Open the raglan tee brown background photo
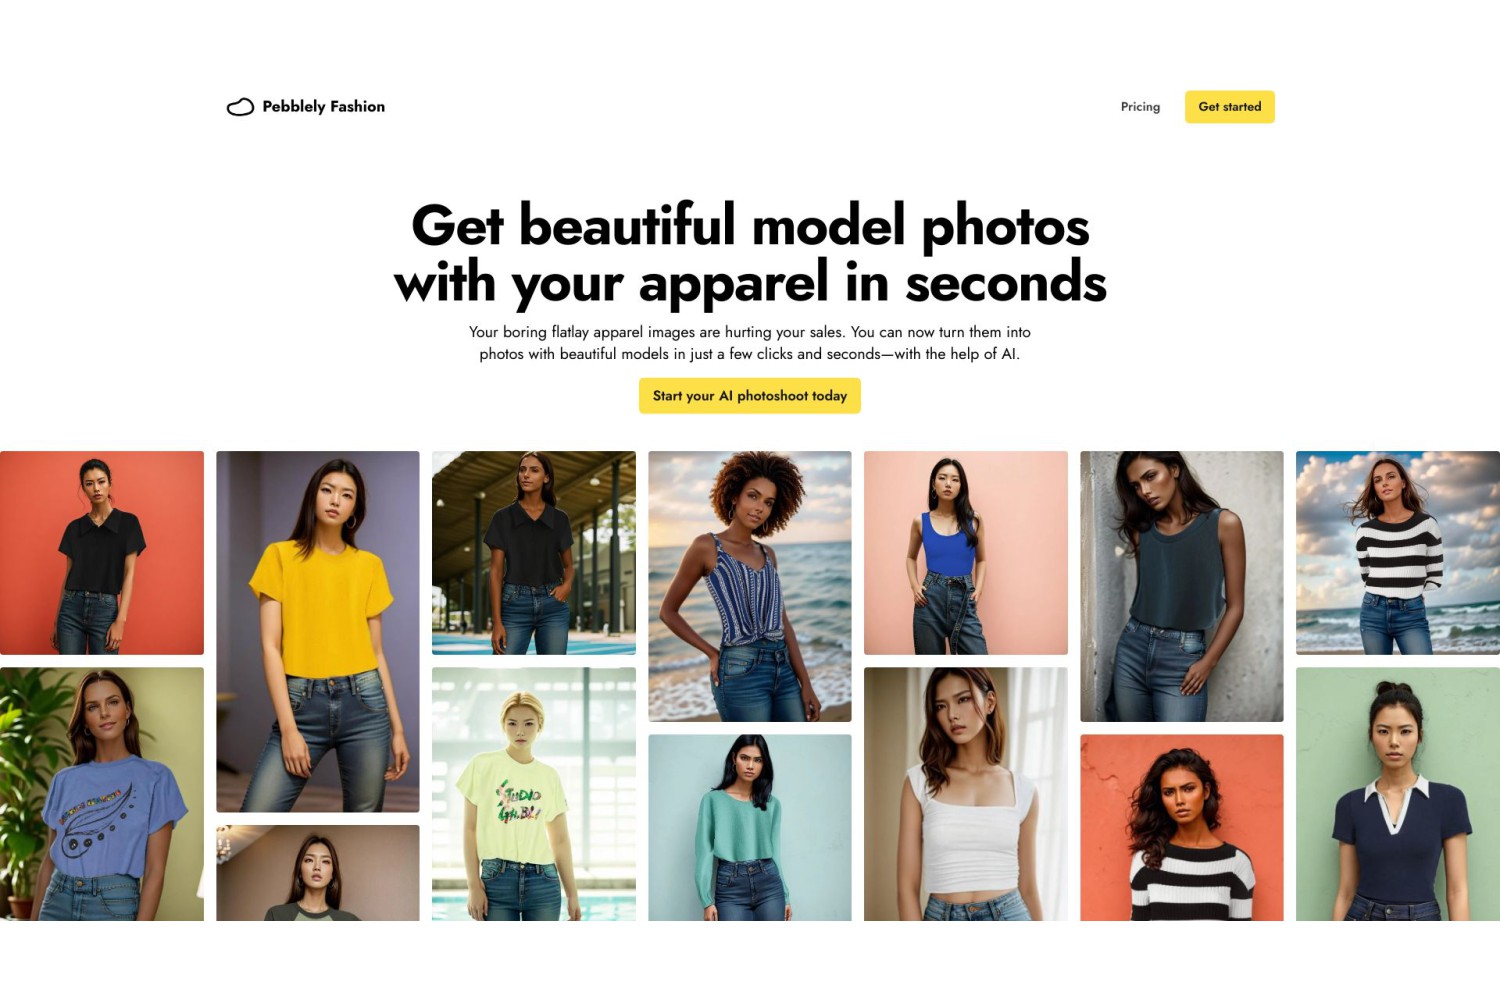The image size is (1500, 1000). click(318, 873)
